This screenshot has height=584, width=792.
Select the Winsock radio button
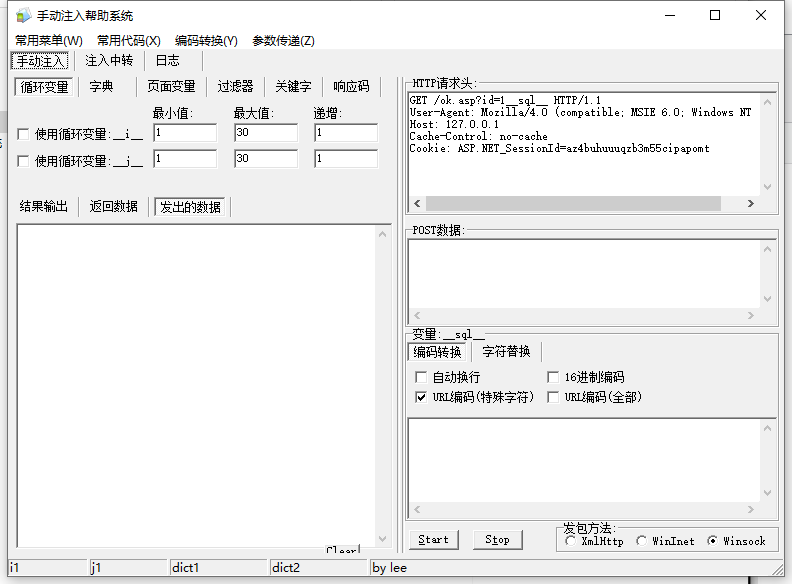tap(712, 541)
